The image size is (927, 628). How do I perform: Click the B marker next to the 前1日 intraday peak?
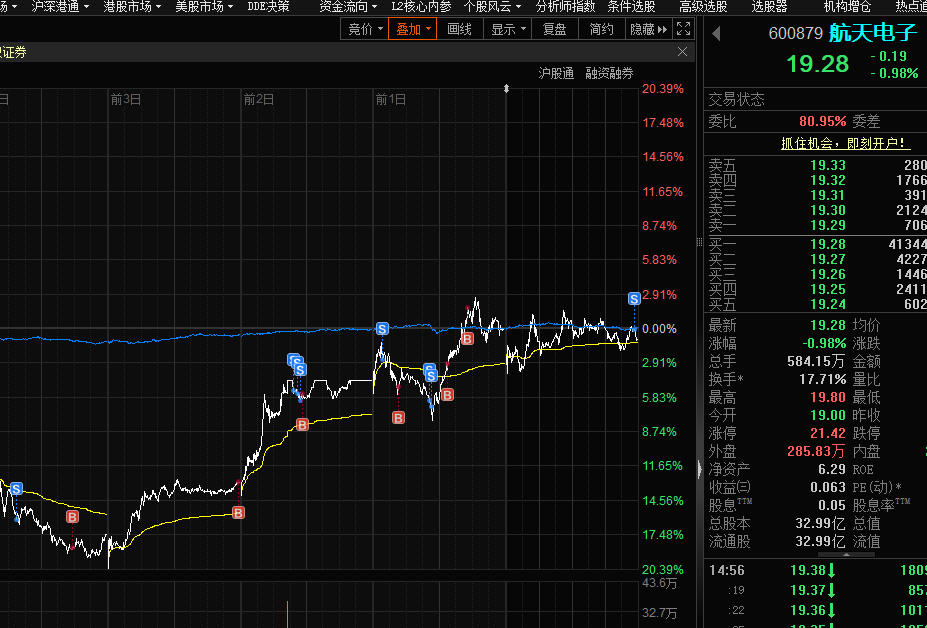tap(467, 338)
